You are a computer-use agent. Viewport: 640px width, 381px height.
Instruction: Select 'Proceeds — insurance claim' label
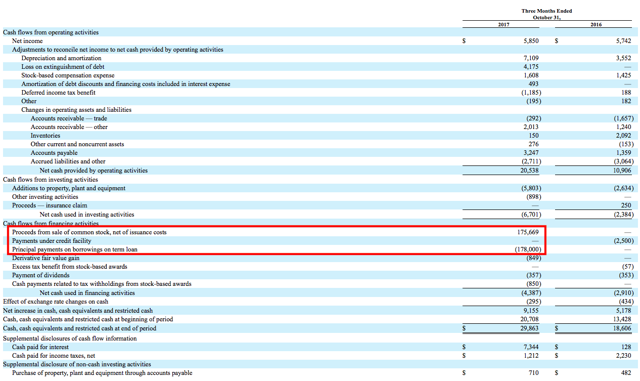click(49, 205)
